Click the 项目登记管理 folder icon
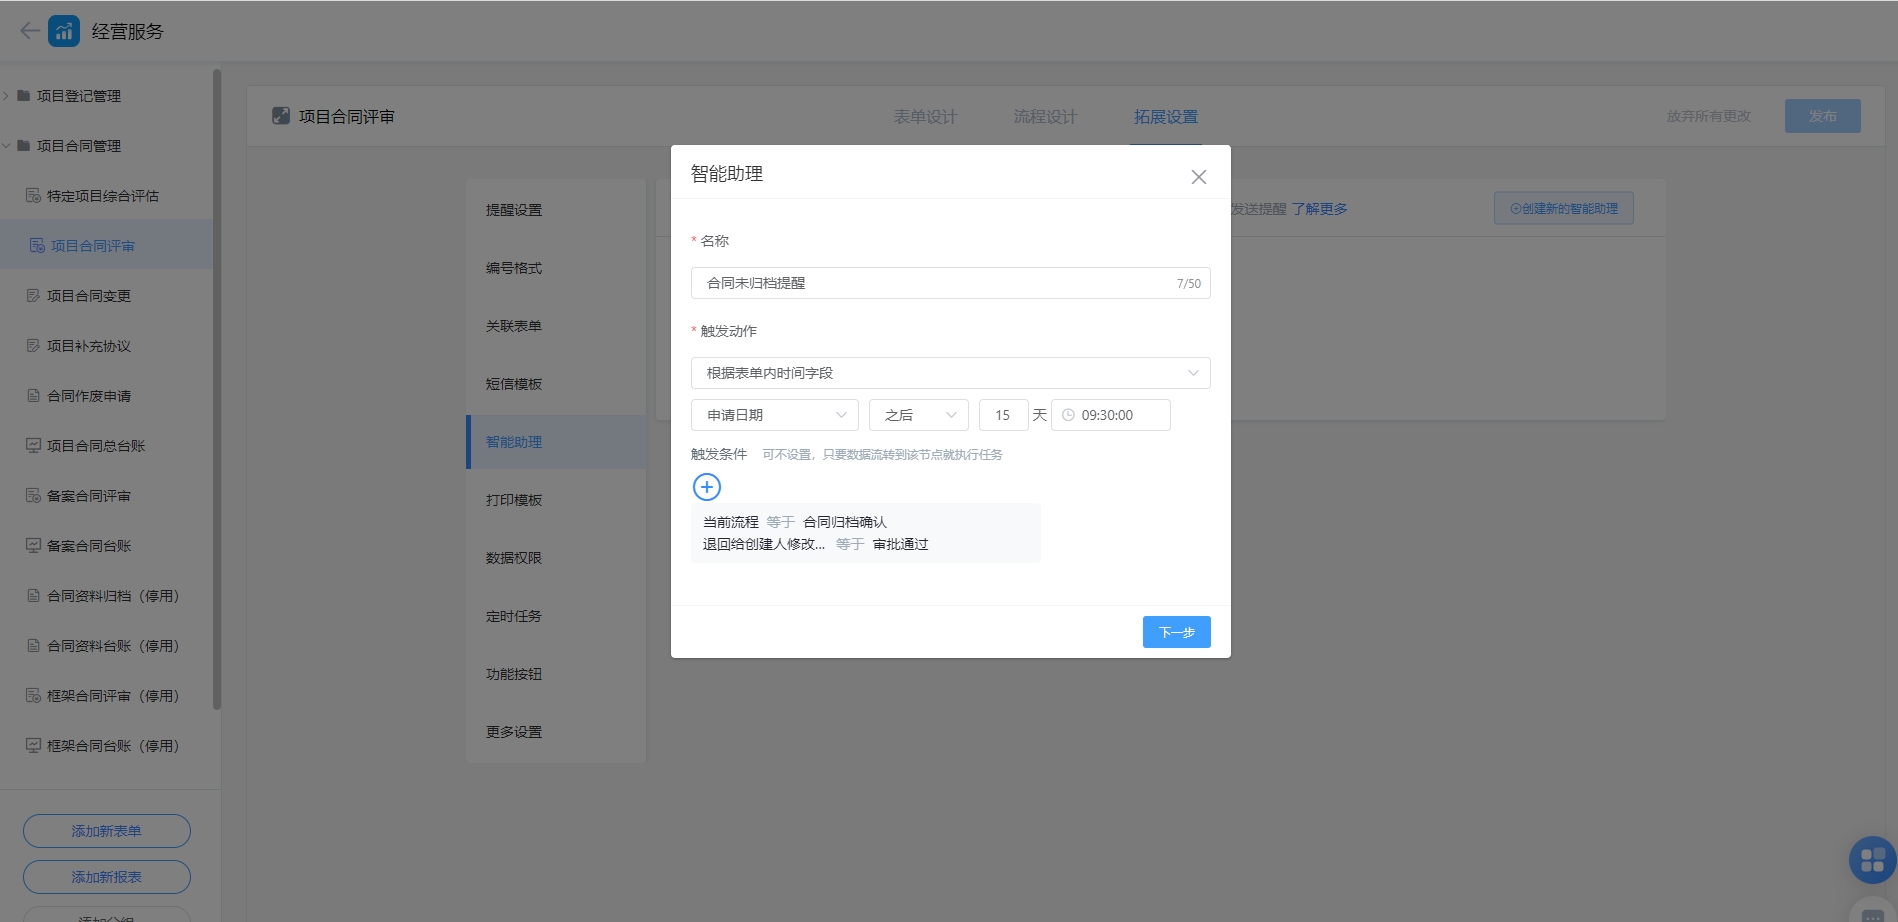 [x=23, y=96]
